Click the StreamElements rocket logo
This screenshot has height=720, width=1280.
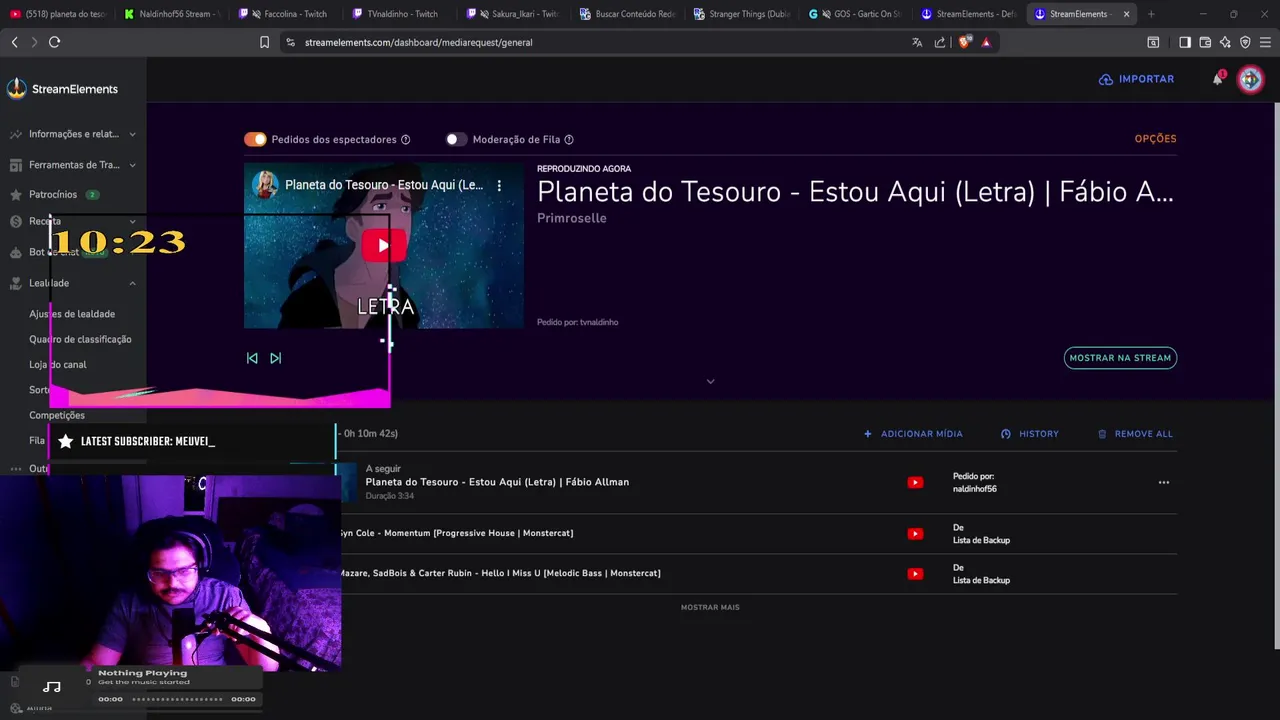16,88
